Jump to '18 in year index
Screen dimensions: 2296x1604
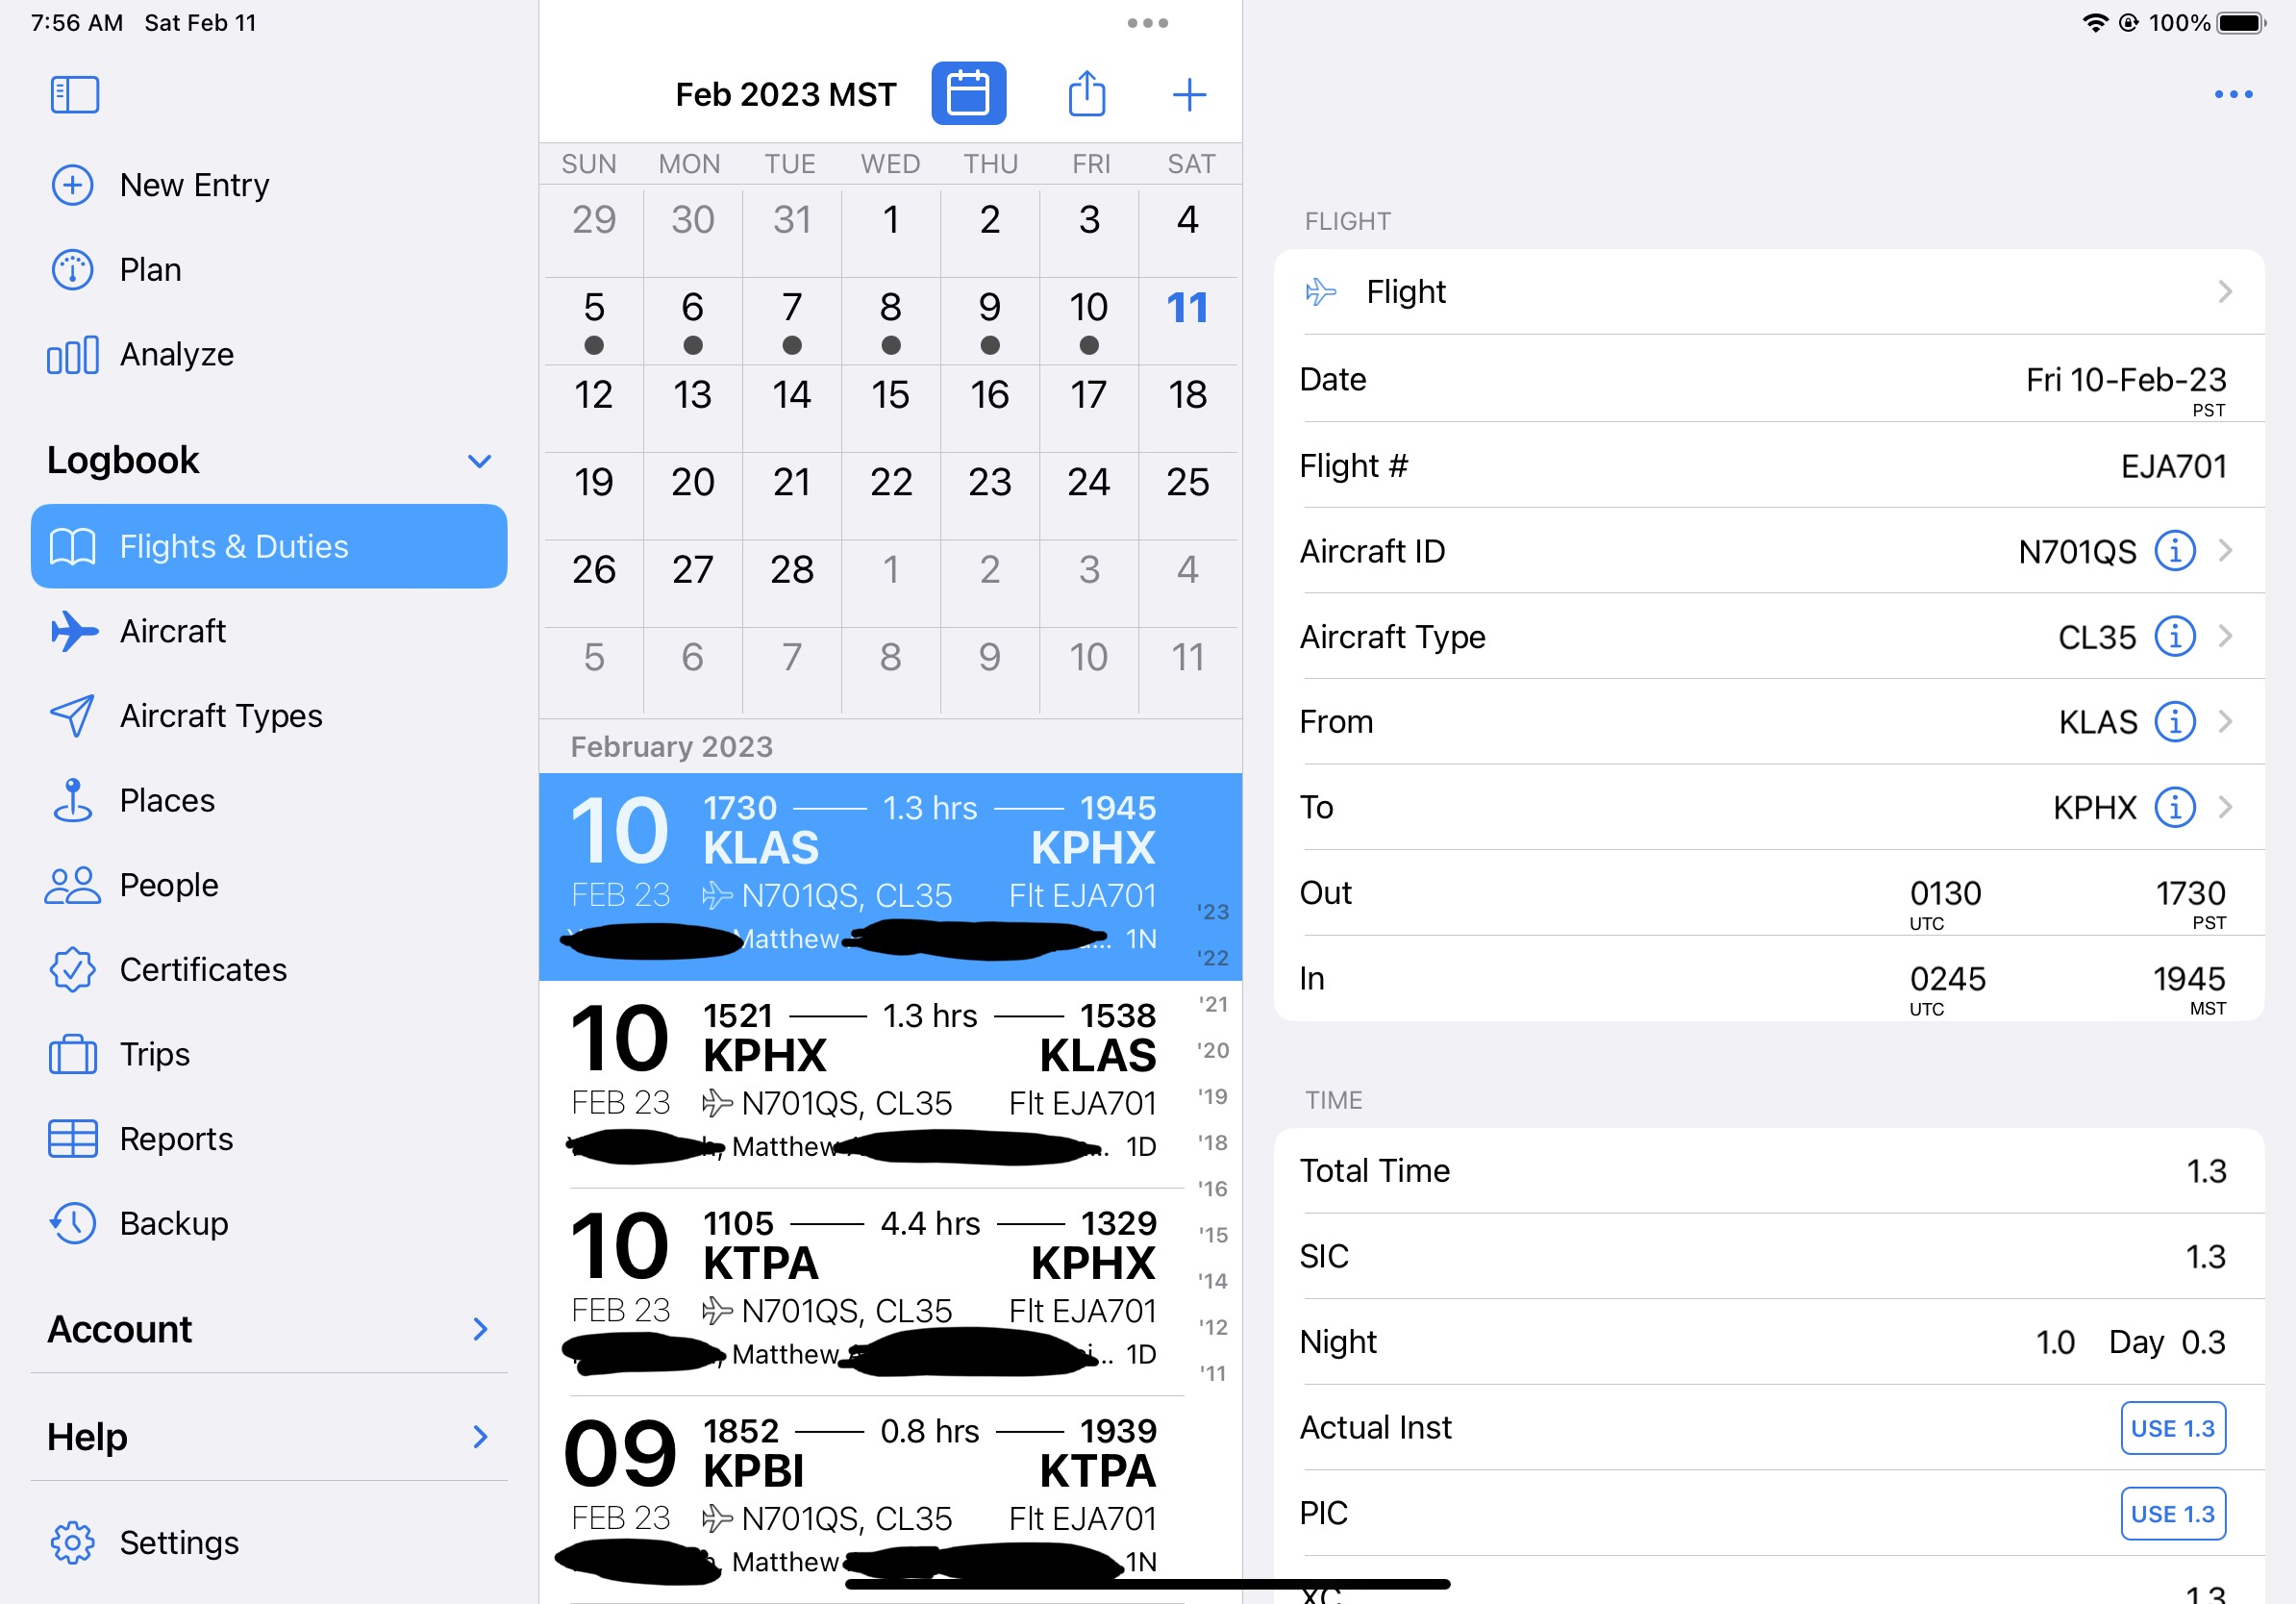[1212, 1143]
